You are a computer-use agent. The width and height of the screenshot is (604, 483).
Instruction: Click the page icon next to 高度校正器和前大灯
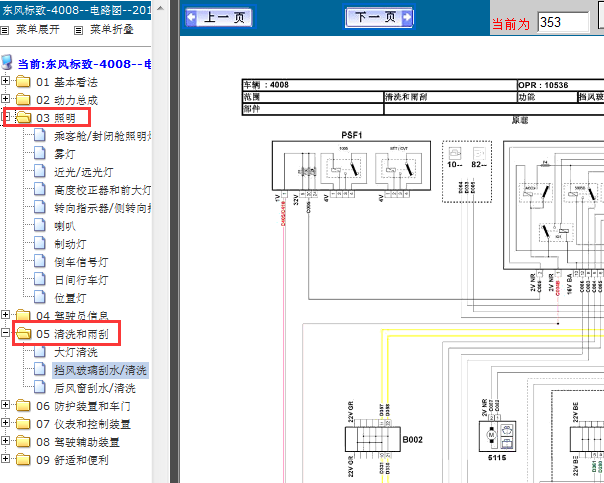coord(40,189)
